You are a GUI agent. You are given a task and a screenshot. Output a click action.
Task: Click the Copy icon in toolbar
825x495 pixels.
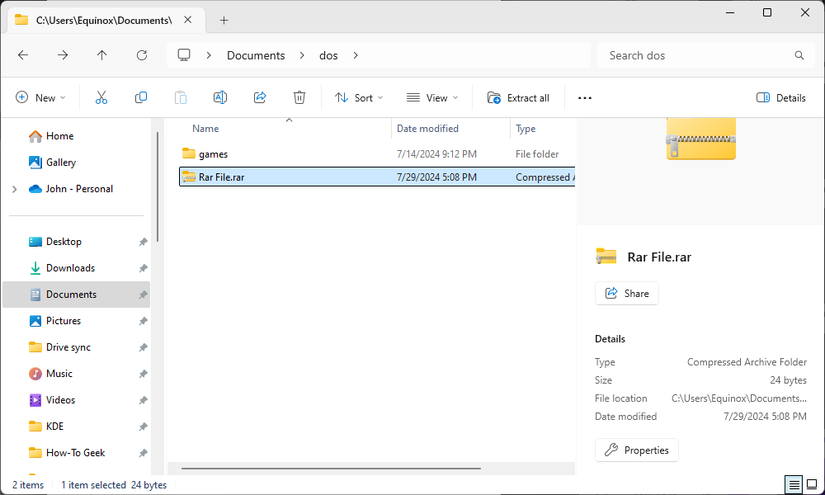141,98
